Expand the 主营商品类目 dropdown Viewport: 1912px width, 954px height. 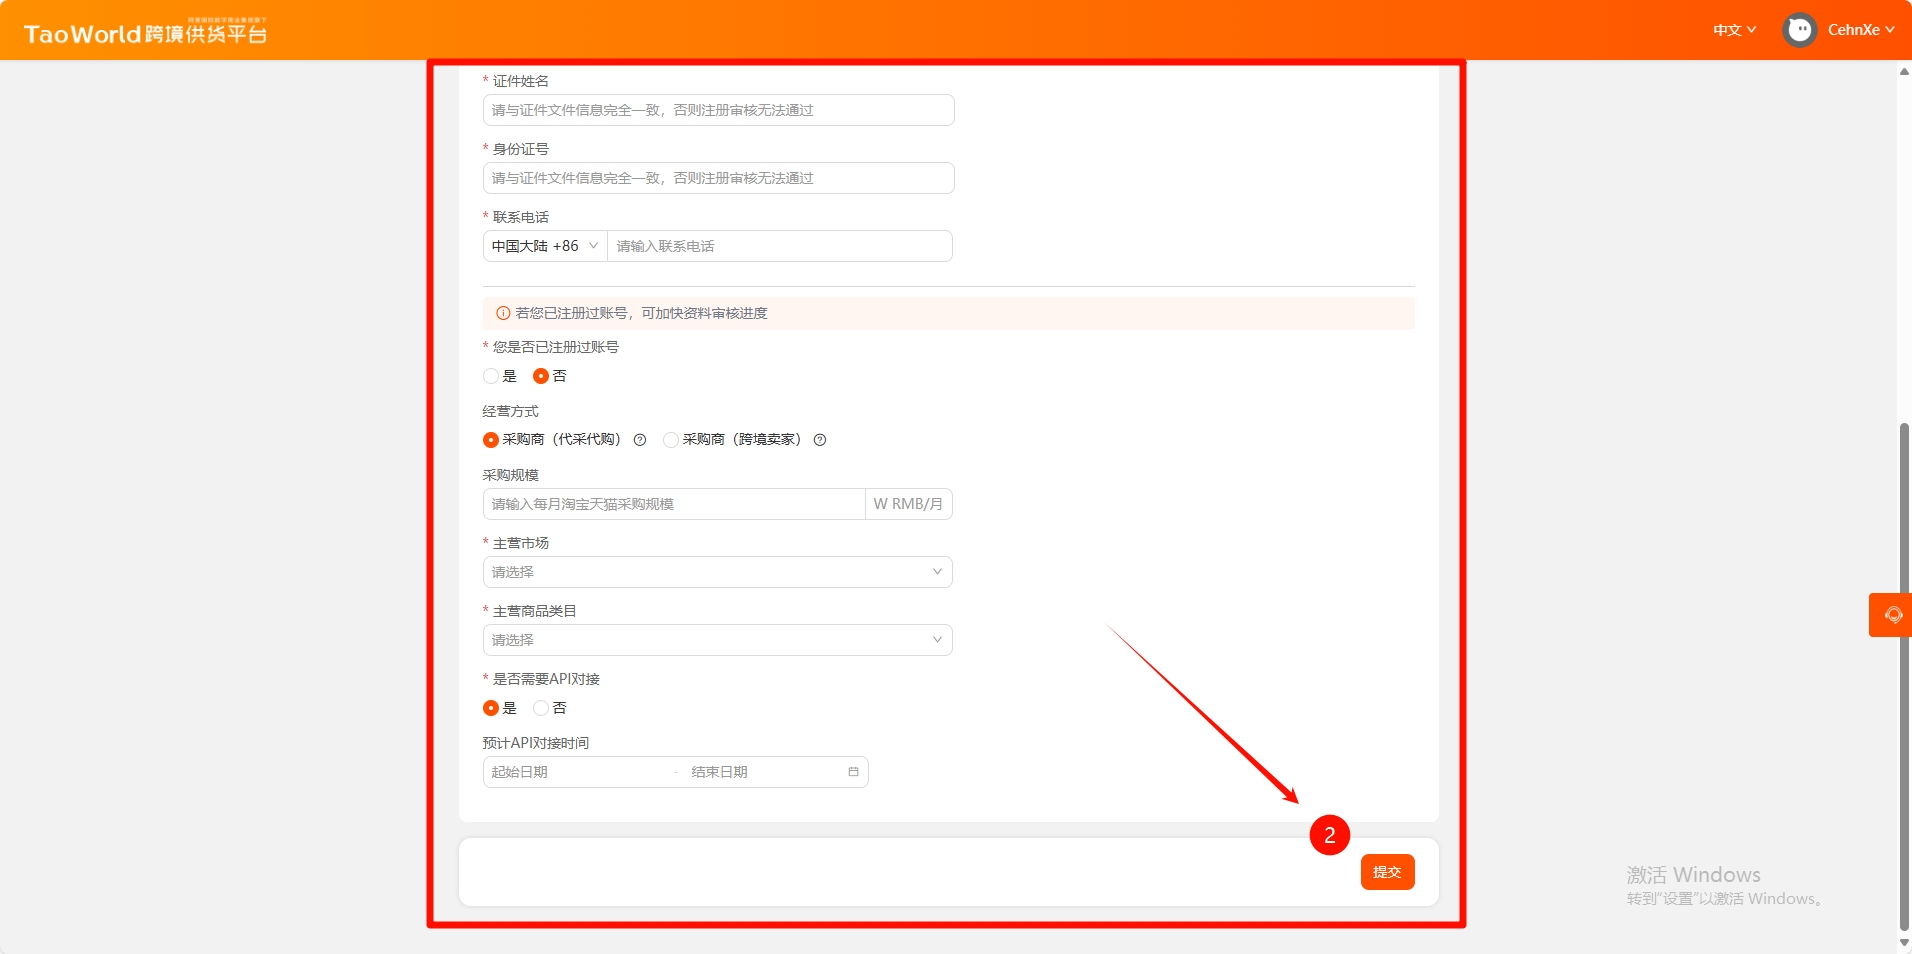717,640
